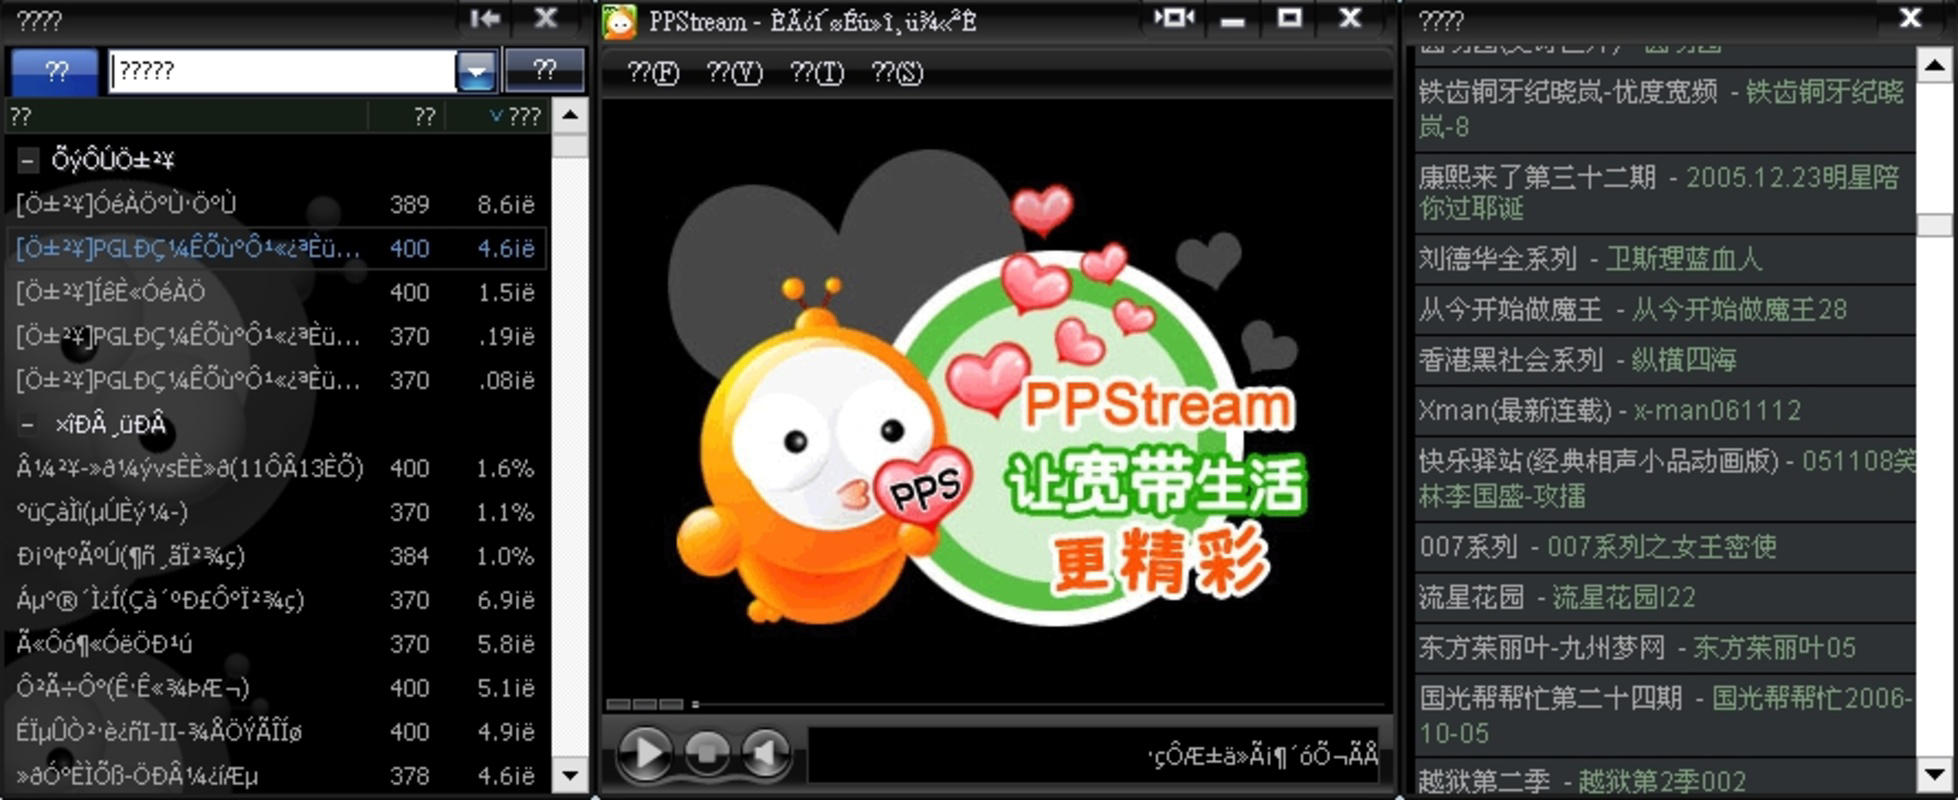Click the channel list scrollbar down arrow
The width and height of the screenshot is (1958, 800).
pos(570,775)
